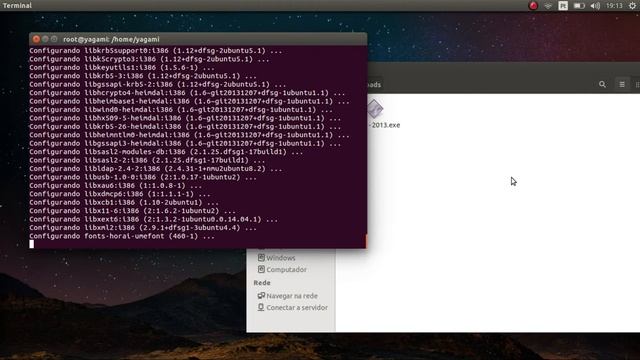Click line 'Configurando libxext6:i386'
This screenshot has width=640, height=360.
pos(153,219)
